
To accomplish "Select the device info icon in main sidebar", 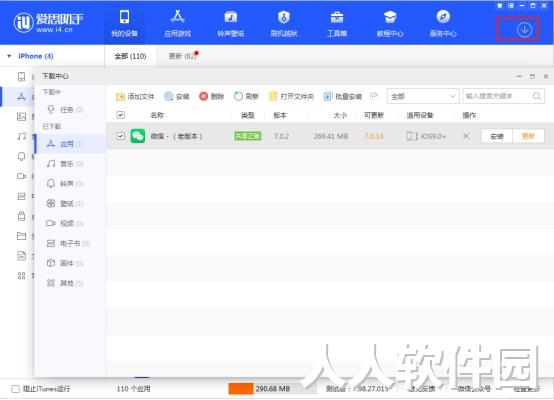I will point(22,76).
